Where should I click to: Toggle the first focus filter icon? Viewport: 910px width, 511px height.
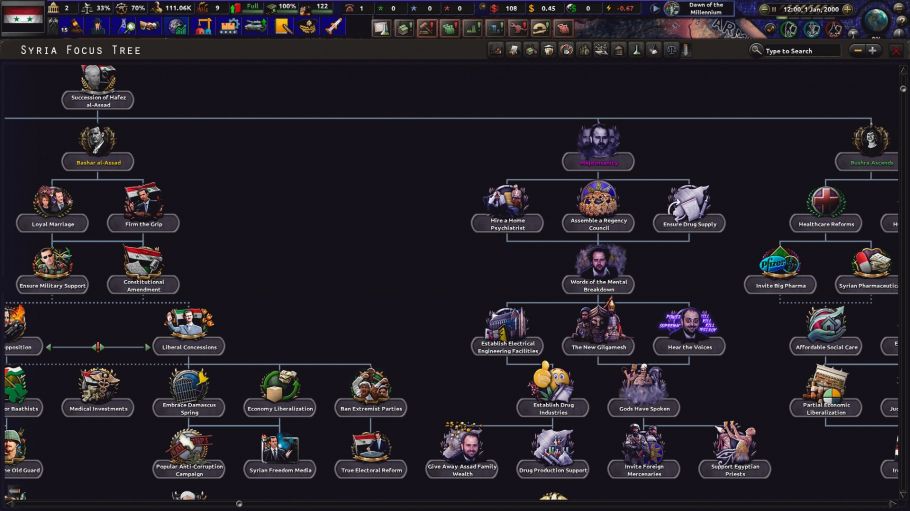496,51
